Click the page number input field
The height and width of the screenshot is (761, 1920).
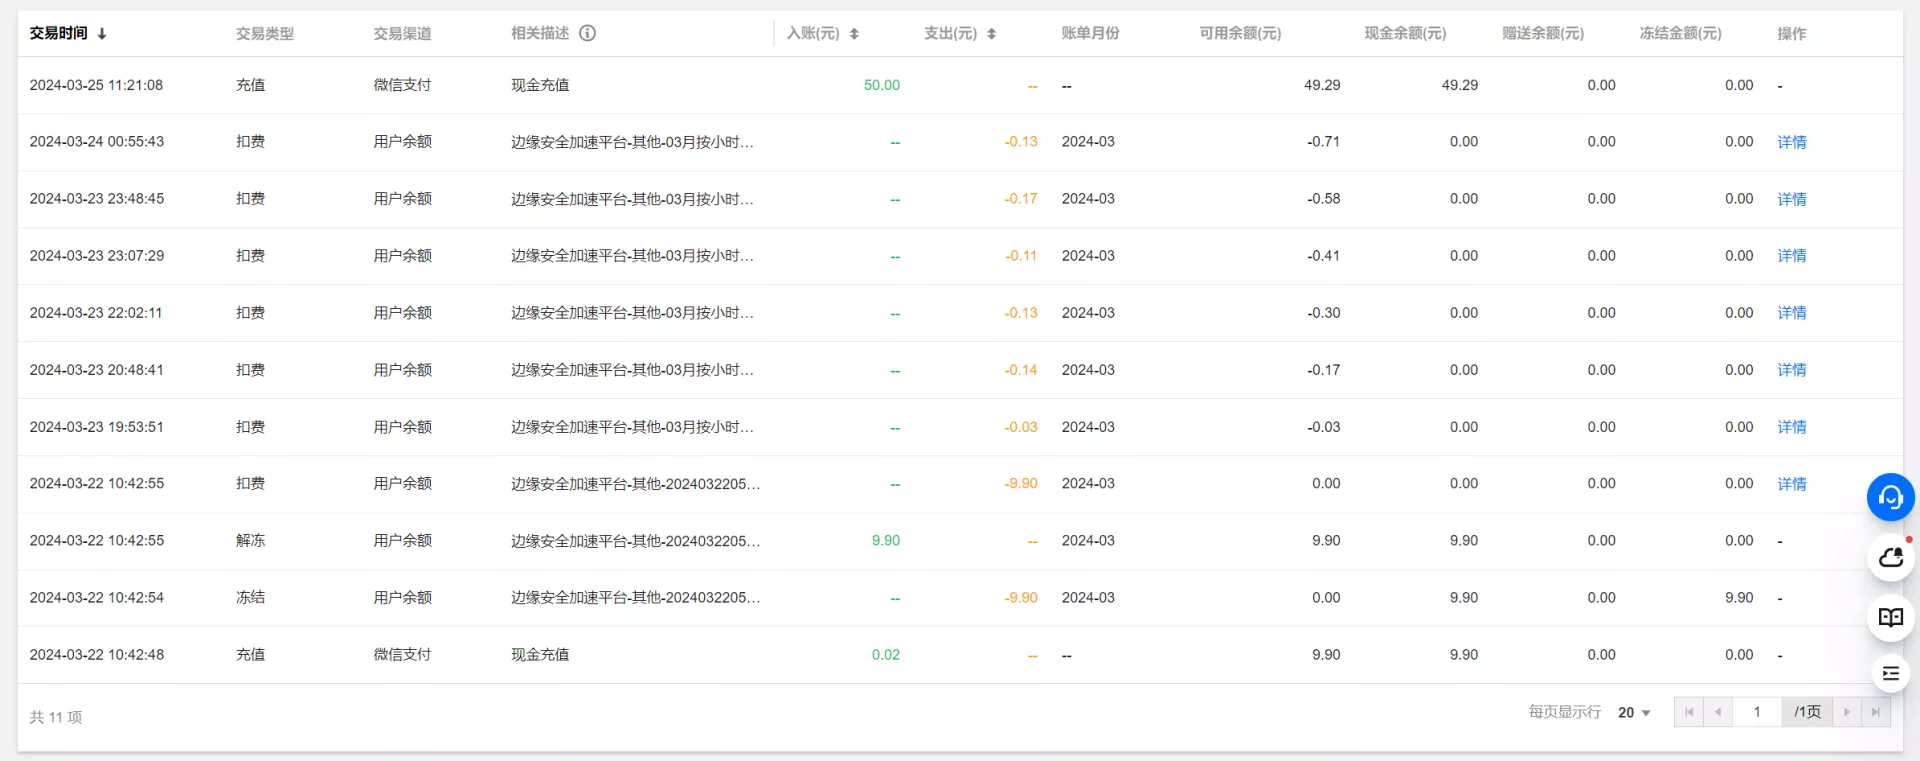(1757, 712)
